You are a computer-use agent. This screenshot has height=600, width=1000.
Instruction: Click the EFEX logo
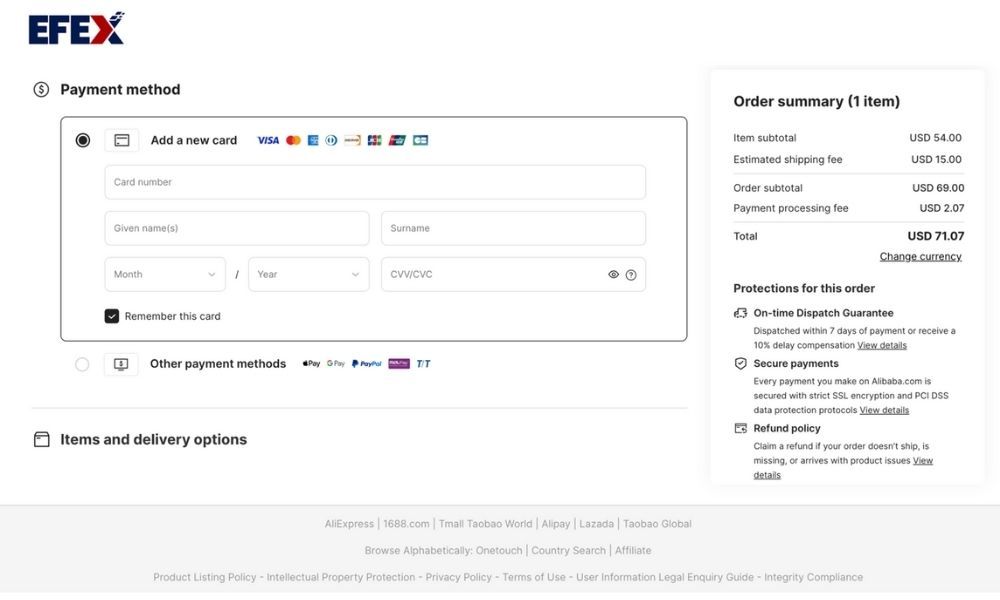[77, 29]
